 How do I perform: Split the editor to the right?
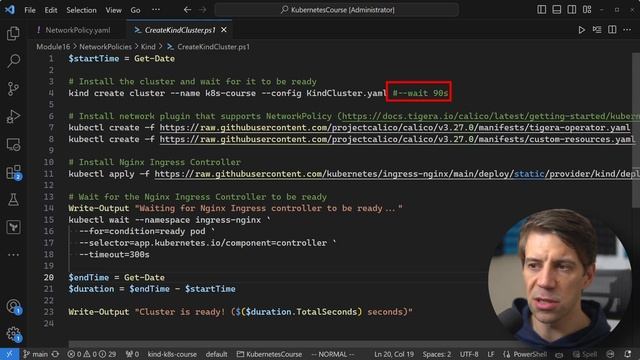coord(612,30)
